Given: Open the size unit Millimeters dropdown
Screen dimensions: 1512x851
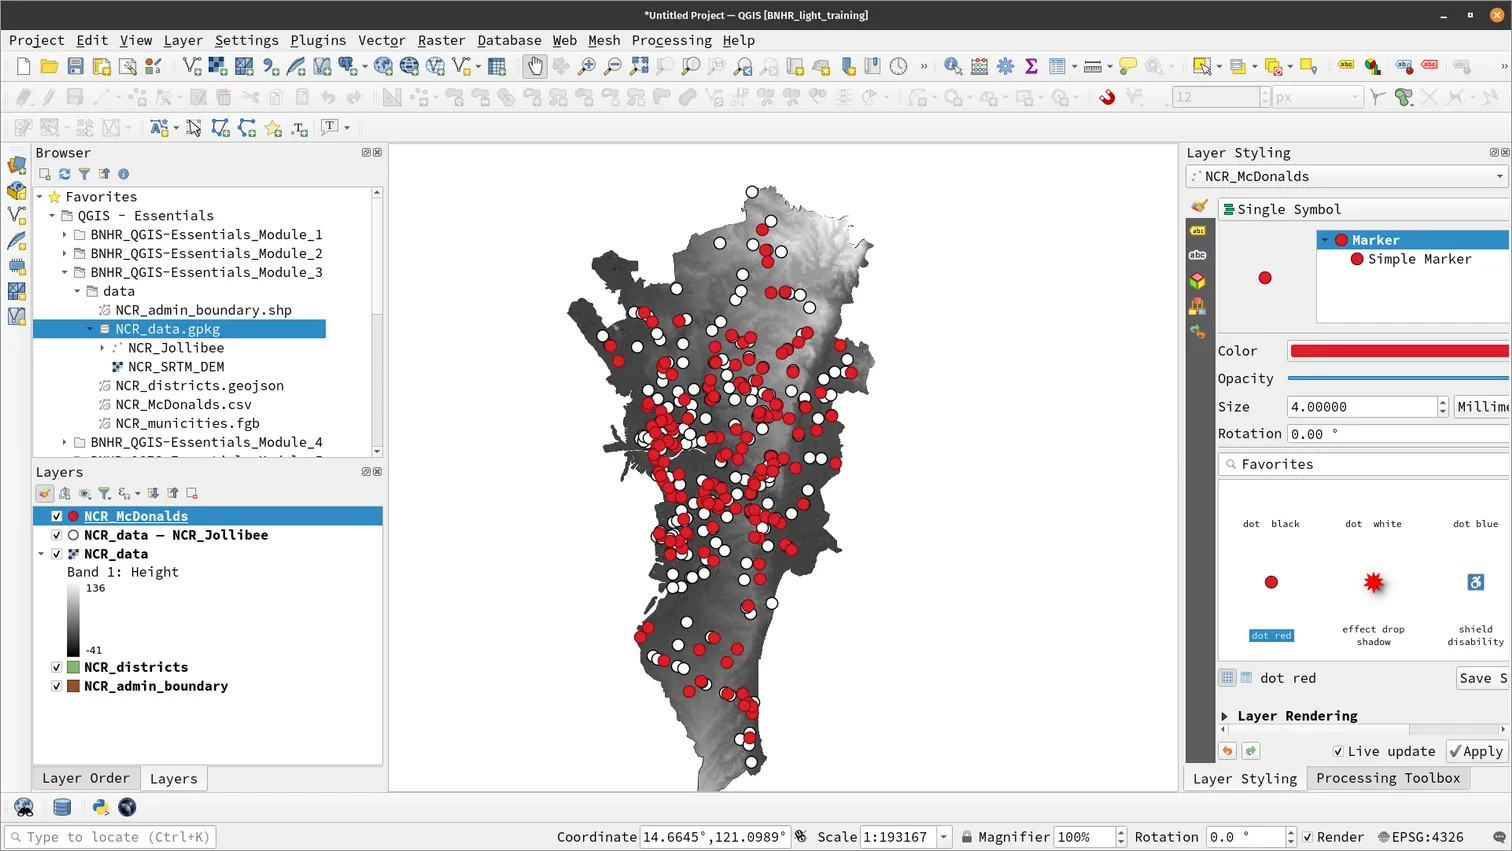Looking at the screenshot, I should (x=1482, y=407).
